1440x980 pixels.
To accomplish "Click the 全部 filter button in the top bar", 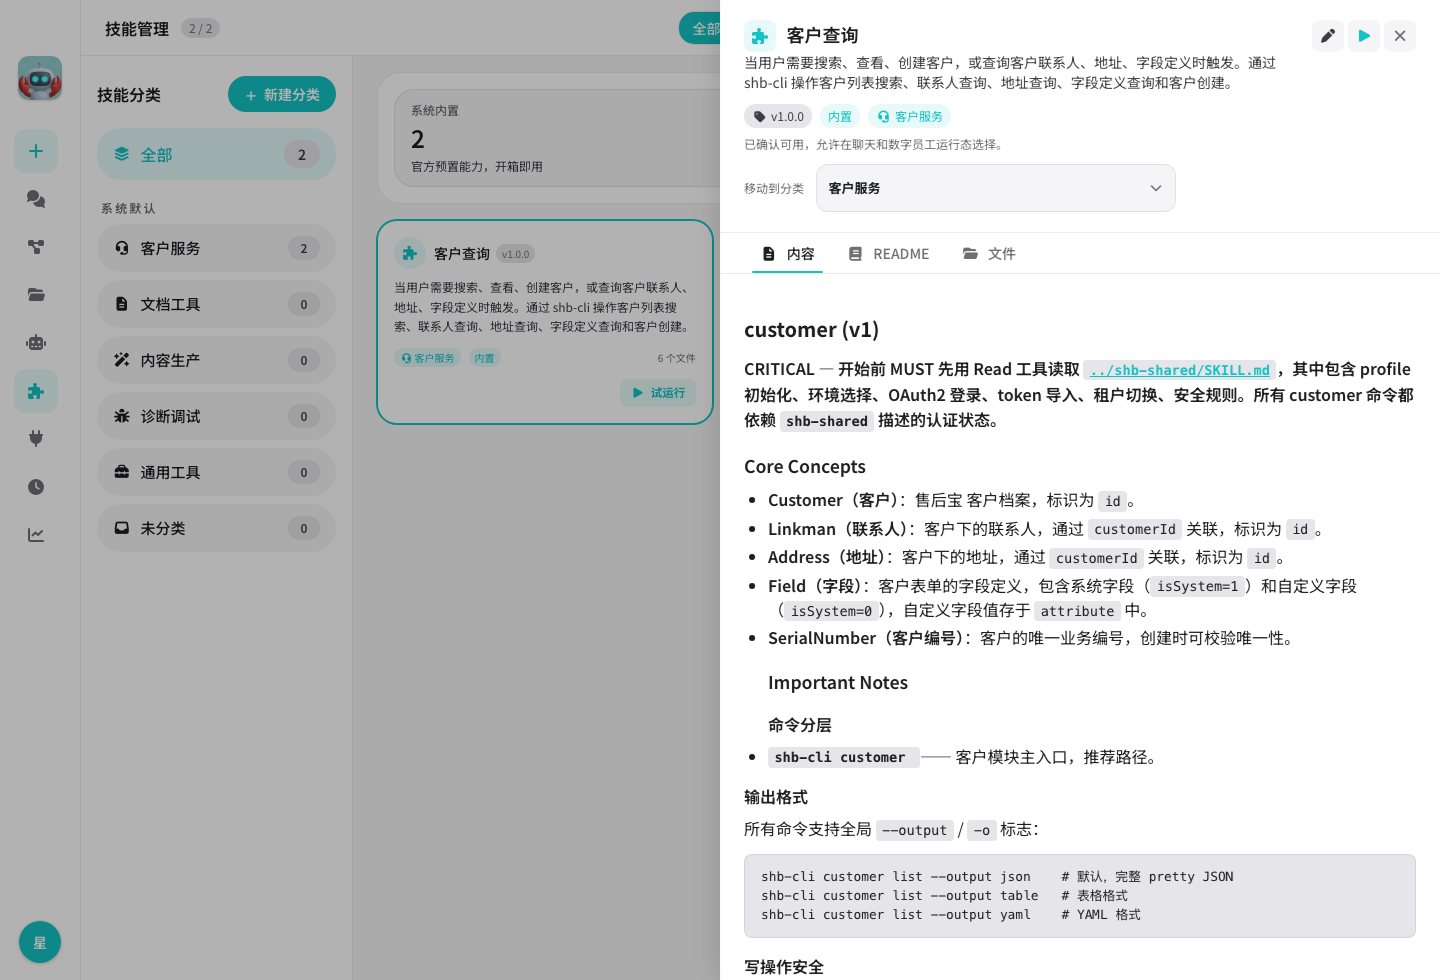I will pyautogui.click(x=700, y=28).
